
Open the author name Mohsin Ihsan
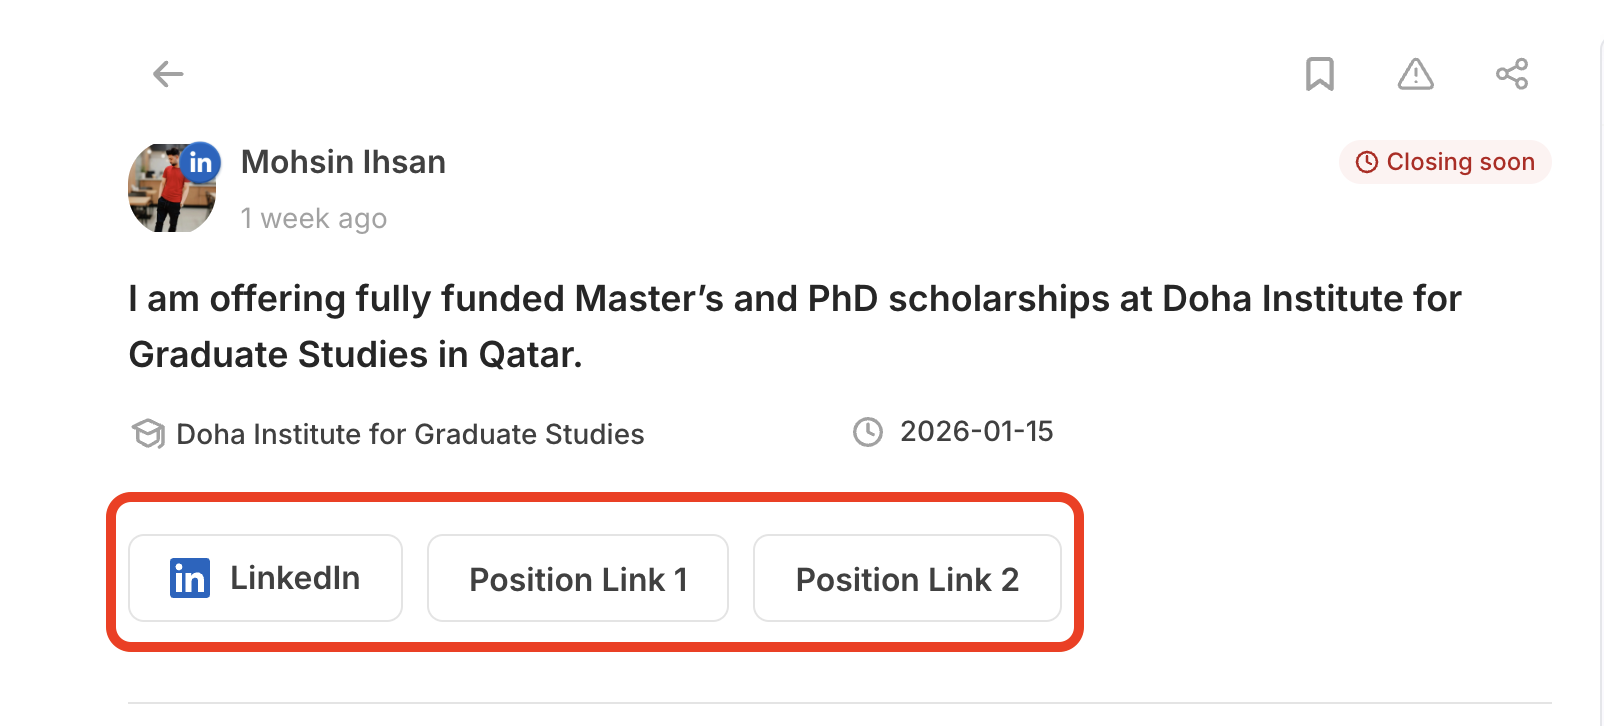tap(343, 162)
